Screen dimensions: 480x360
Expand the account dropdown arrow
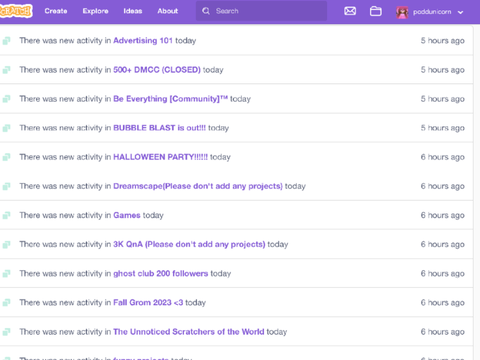[461, 12]
